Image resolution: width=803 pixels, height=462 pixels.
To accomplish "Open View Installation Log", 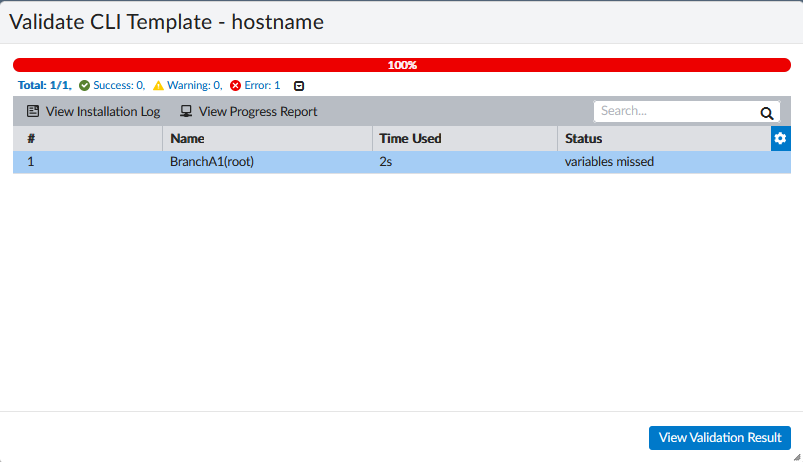I will [x=93, y=111].
